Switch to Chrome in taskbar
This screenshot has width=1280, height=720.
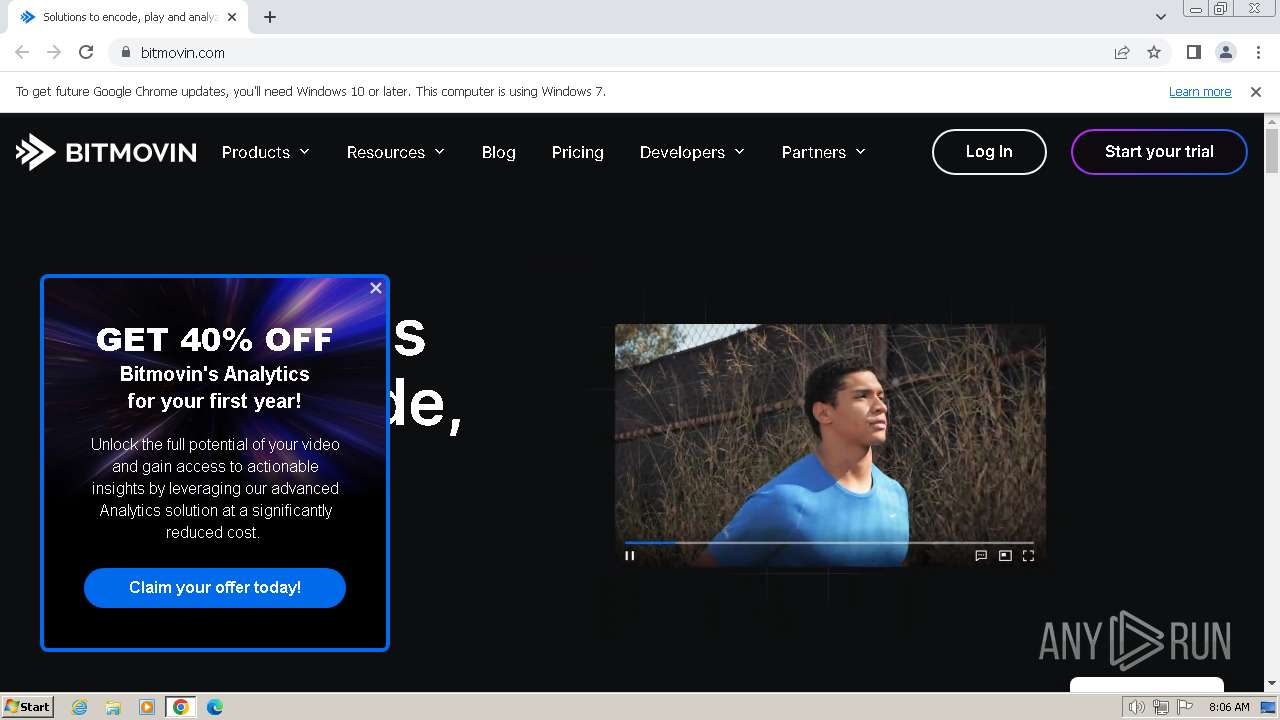(x=181, y=707)
